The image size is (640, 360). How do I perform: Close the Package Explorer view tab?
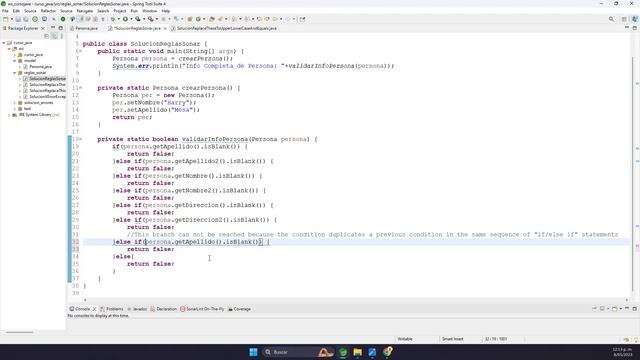coord(43,29)
